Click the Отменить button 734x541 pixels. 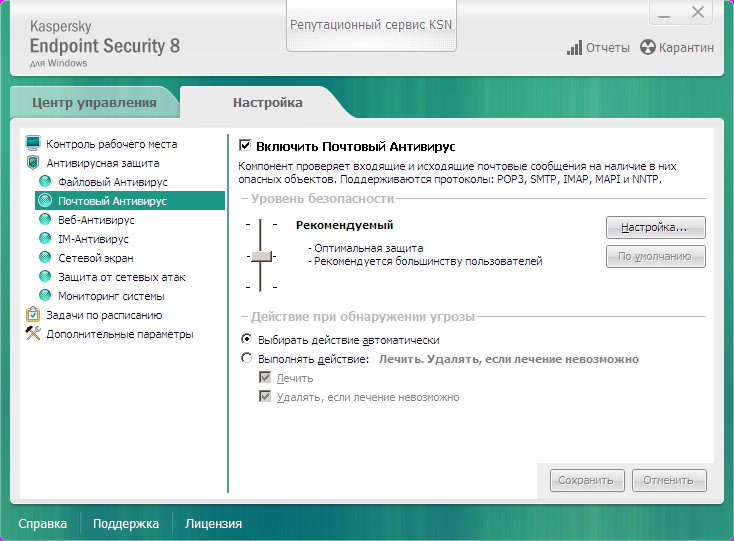(669, 481)
